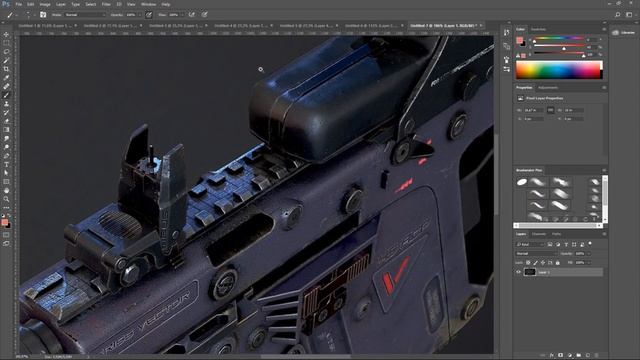Viewport: 640px width, 360px height.
Task: Click the search icon at top right
Action: [x=618, y=15]
